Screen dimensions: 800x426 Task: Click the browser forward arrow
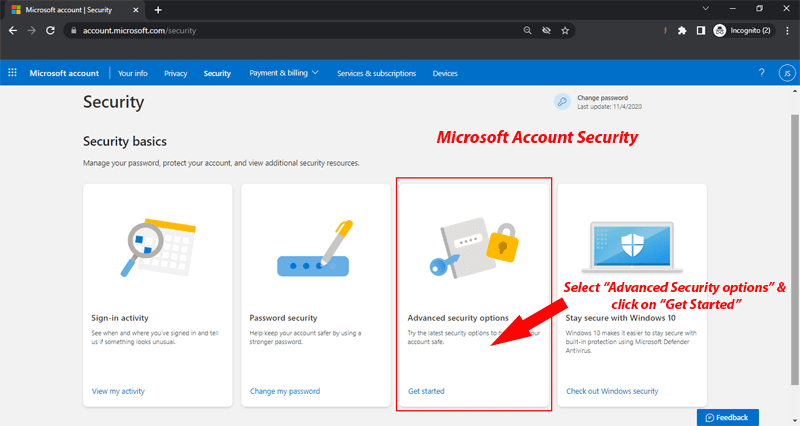click(x=32, y=31)
